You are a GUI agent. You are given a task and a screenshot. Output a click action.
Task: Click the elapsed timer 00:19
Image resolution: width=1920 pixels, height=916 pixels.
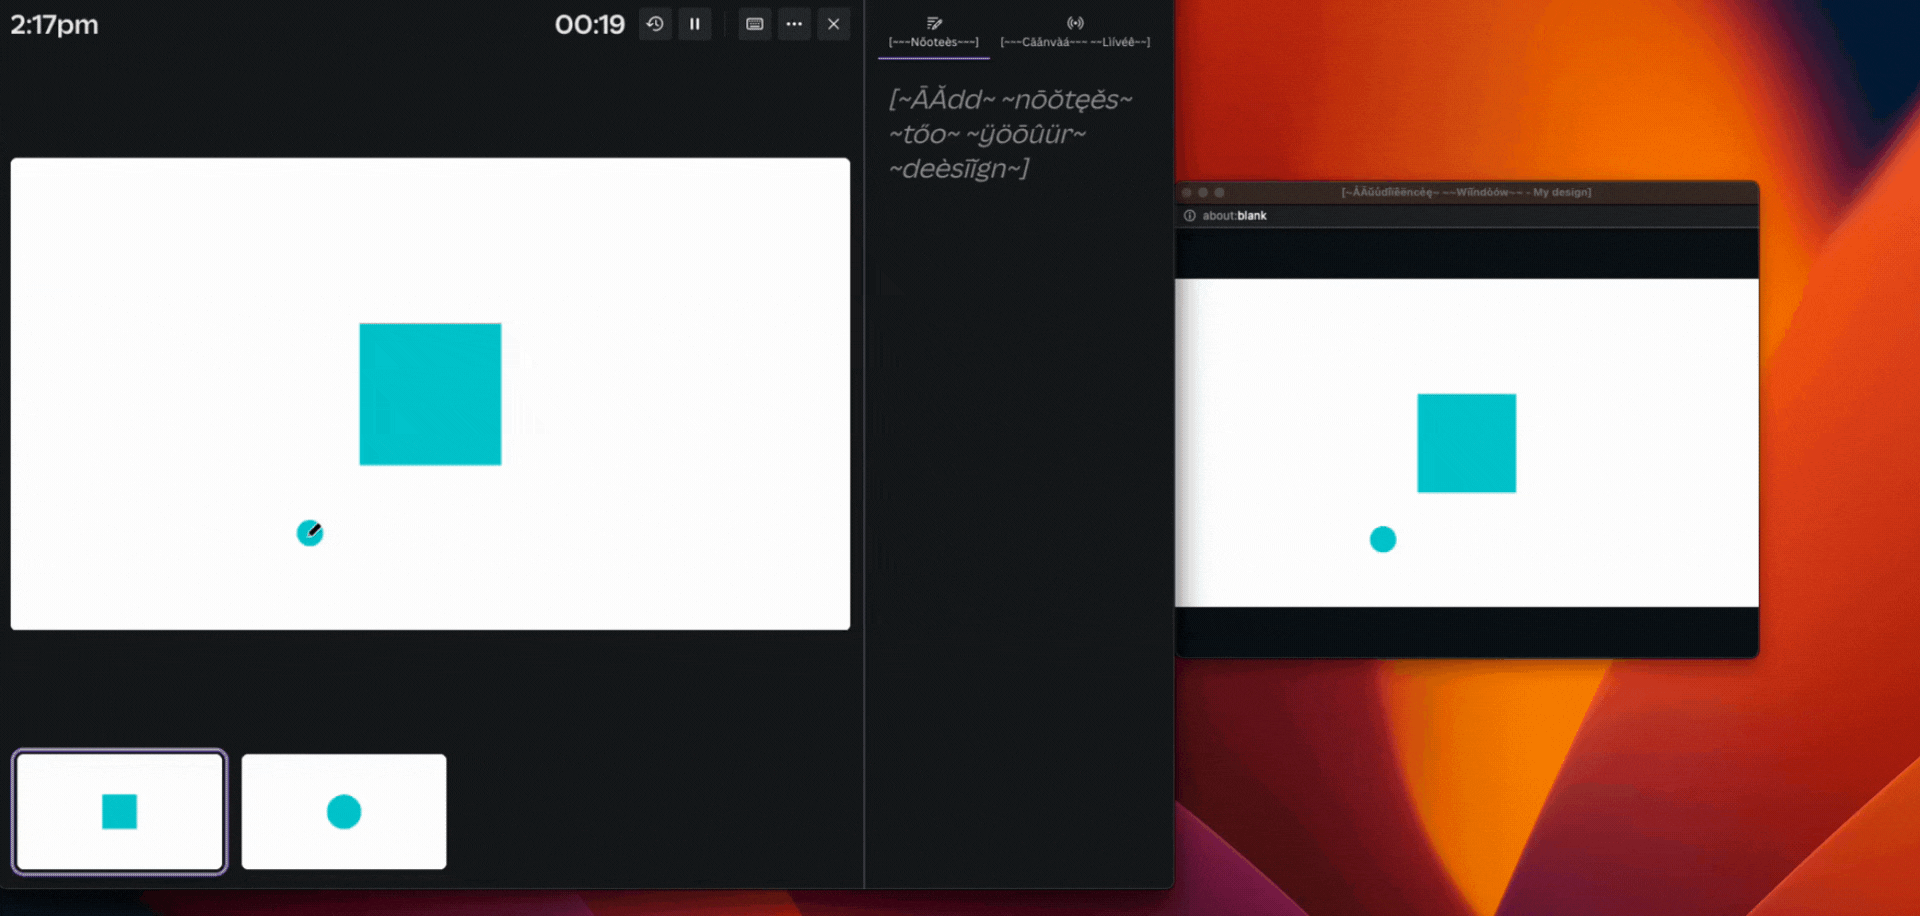click(x=590, y=24)
